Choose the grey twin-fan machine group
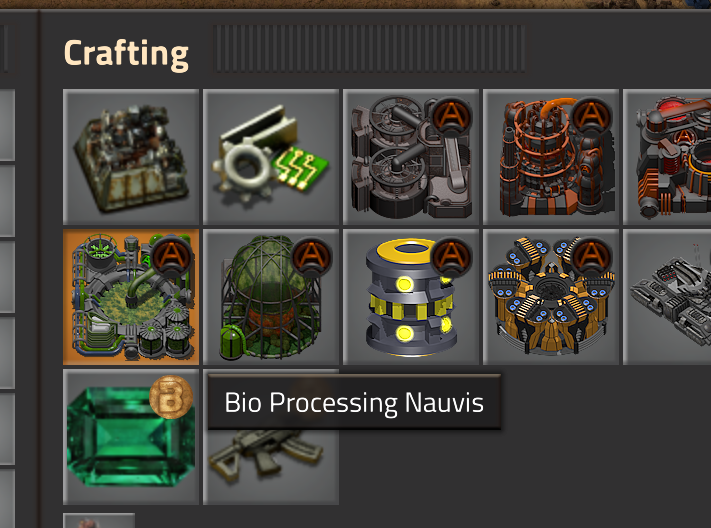The image size is (711, 528). [411, 157]
